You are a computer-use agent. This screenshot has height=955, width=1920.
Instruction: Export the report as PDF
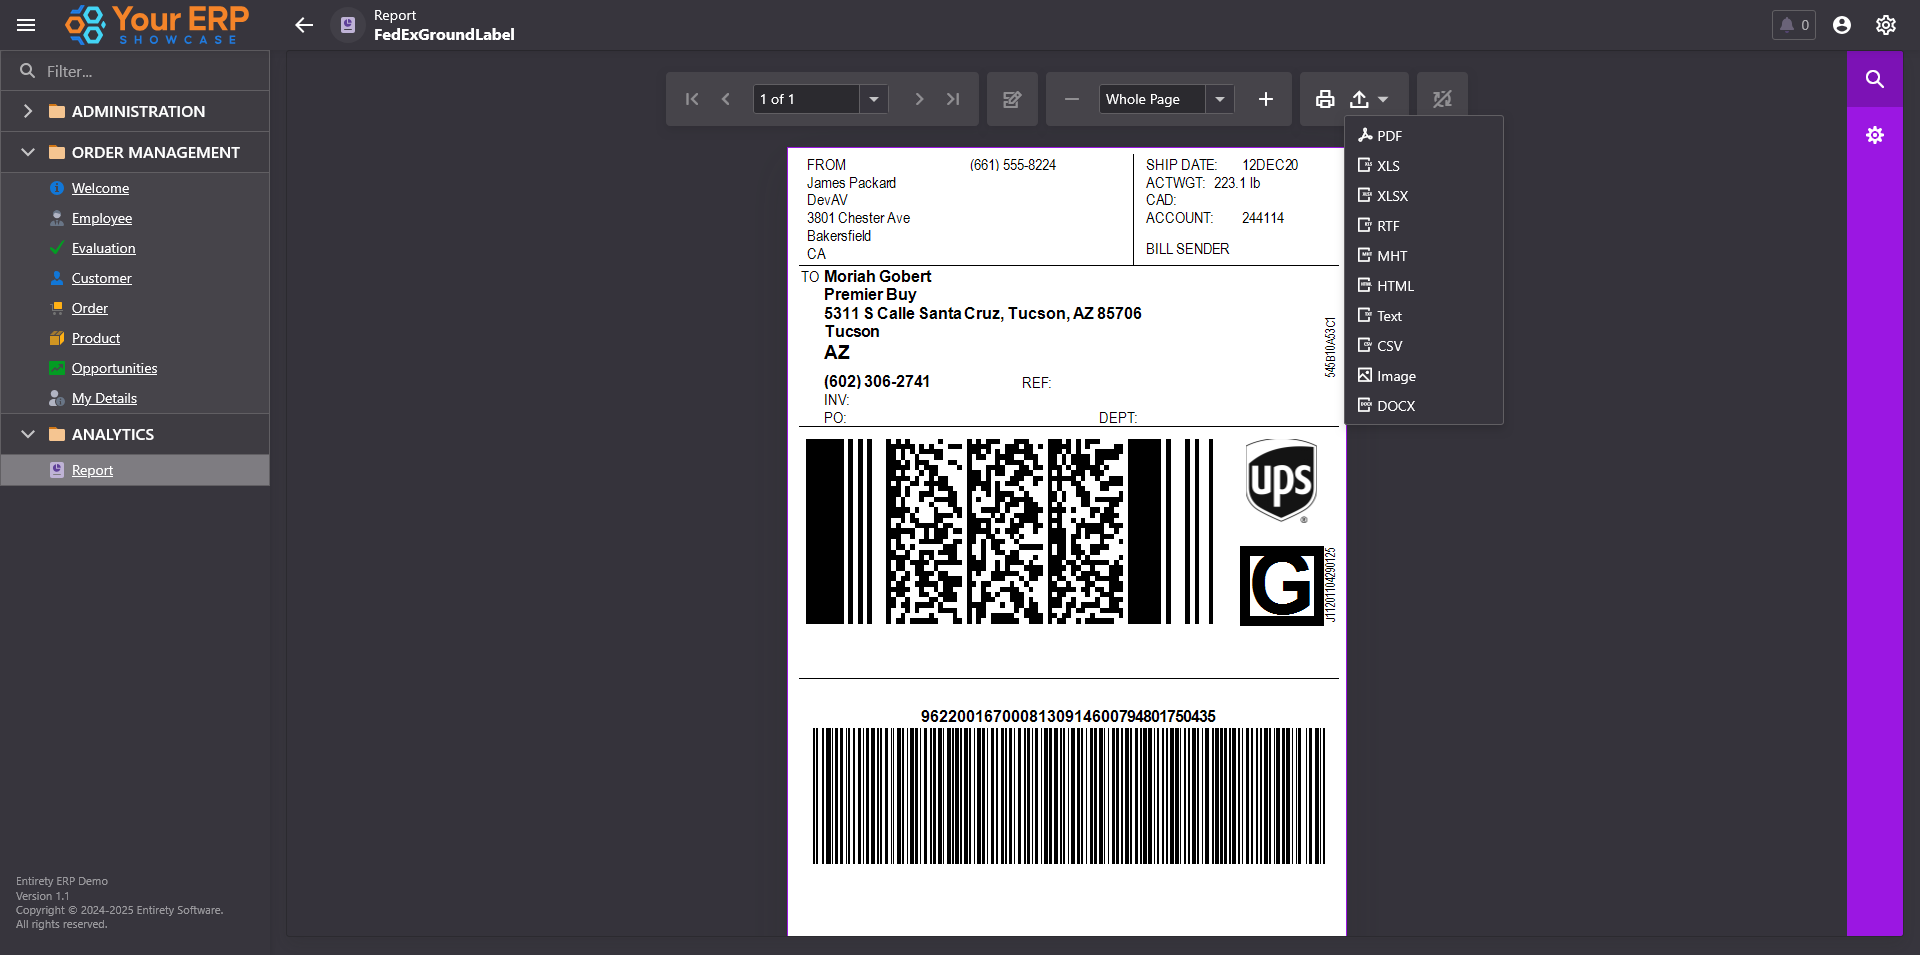pos(1388,136)
